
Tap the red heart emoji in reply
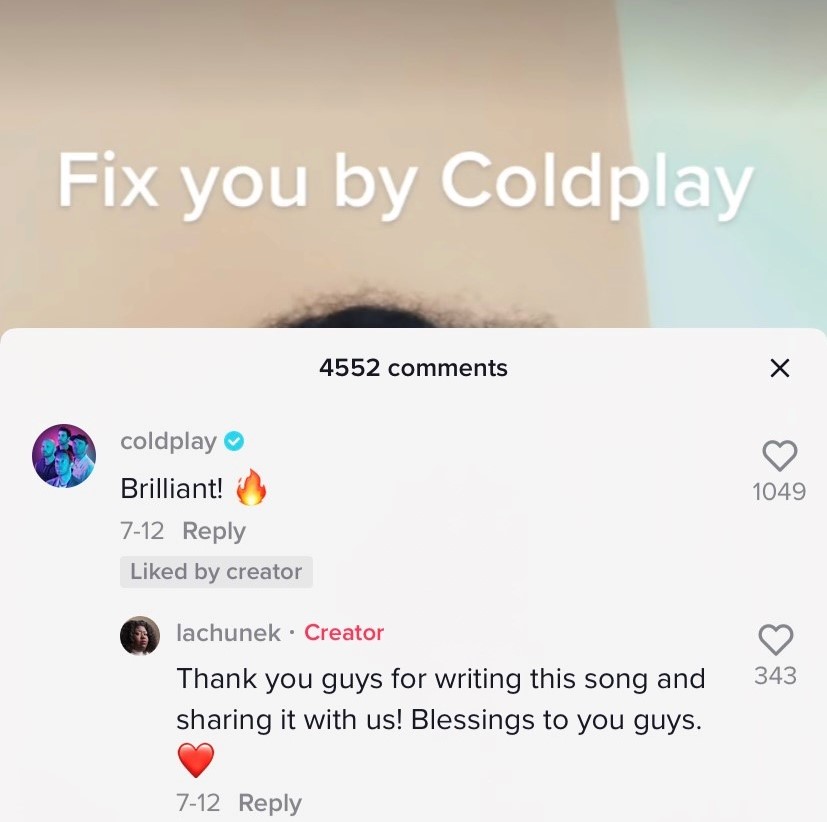tap(196, 760)
